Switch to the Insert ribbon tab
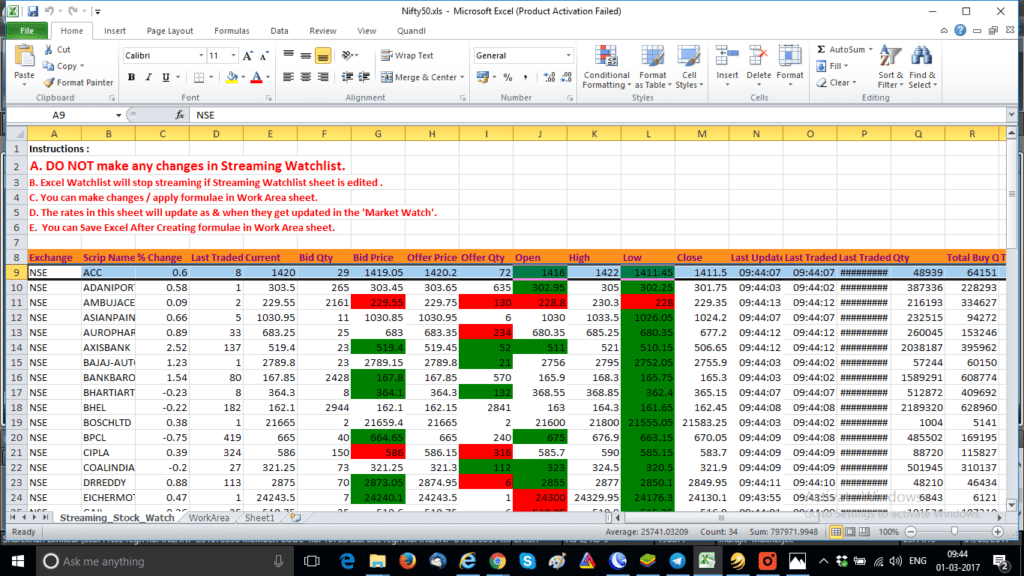This screenshot has width=1024, height=576. (114, 31)
